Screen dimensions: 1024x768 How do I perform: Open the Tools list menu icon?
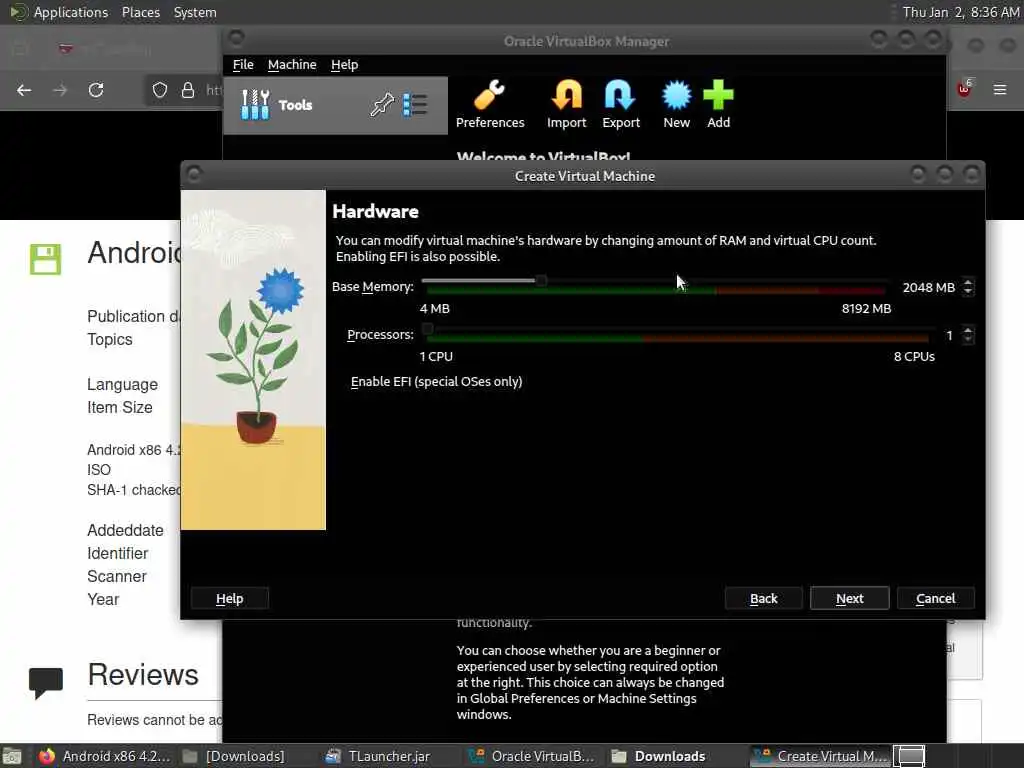tap(415, 104)
